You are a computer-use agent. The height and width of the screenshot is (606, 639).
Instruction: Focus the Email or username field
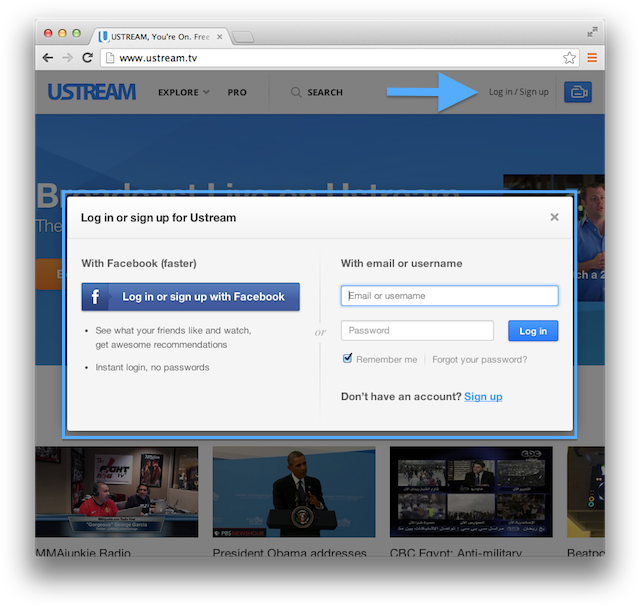[x=450, y=296]
